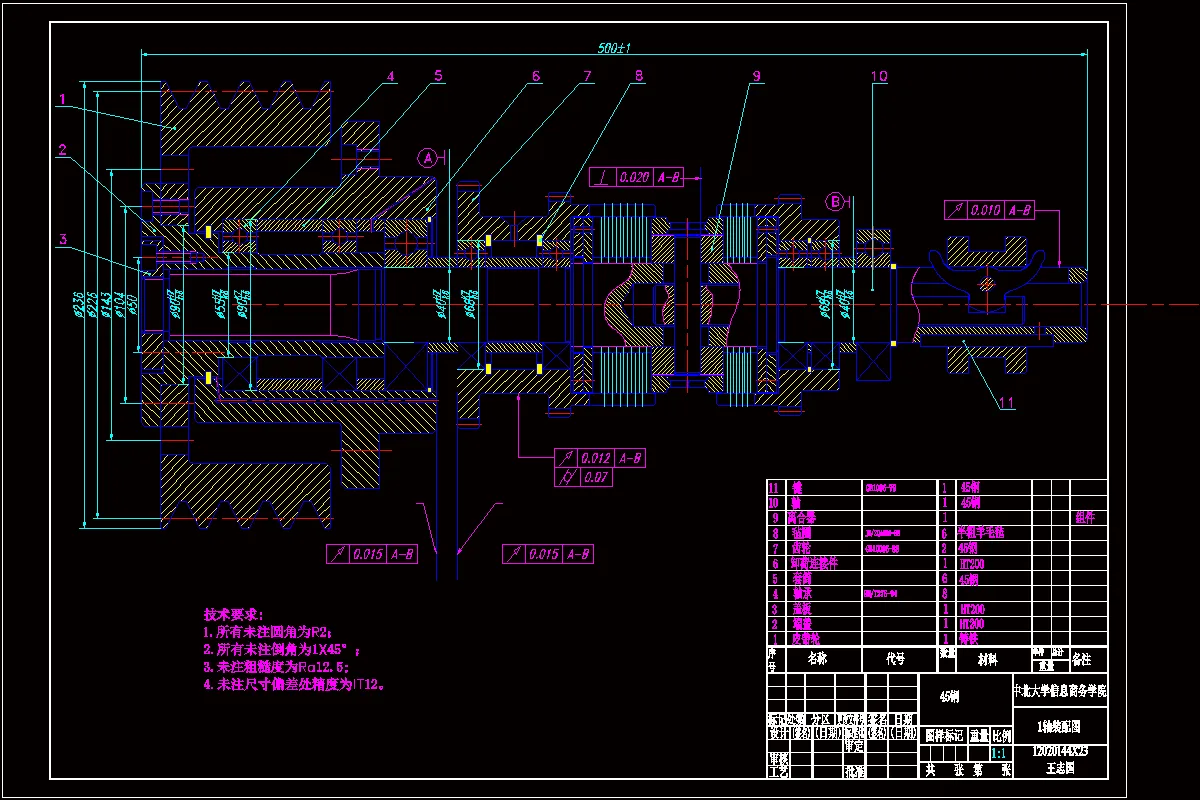
Task: Click the 代号 column header
Action: point(895,659)
